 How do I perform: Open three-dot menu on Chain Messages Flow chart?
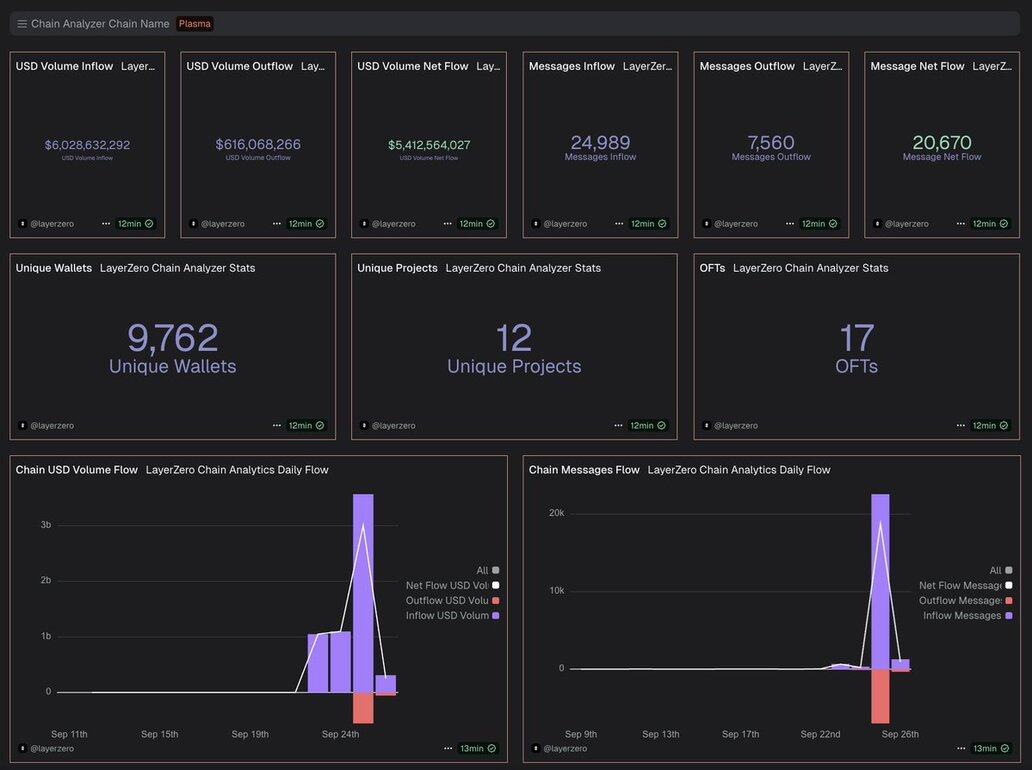[x=961, y=748]
